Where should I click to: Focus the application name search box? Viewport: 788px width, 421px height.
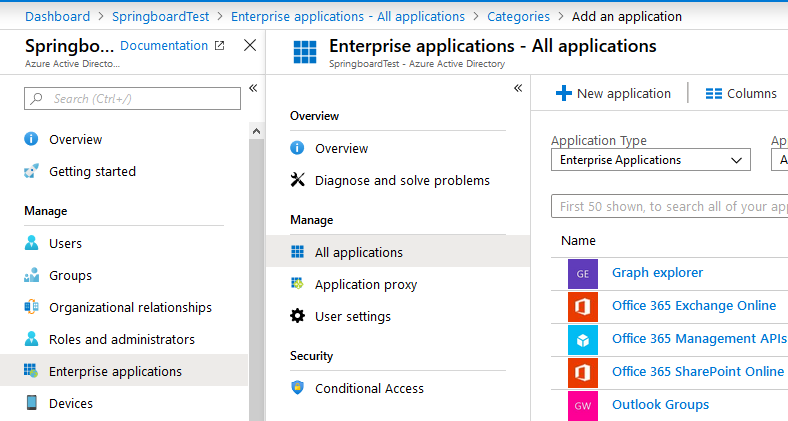tap(669, 206)
